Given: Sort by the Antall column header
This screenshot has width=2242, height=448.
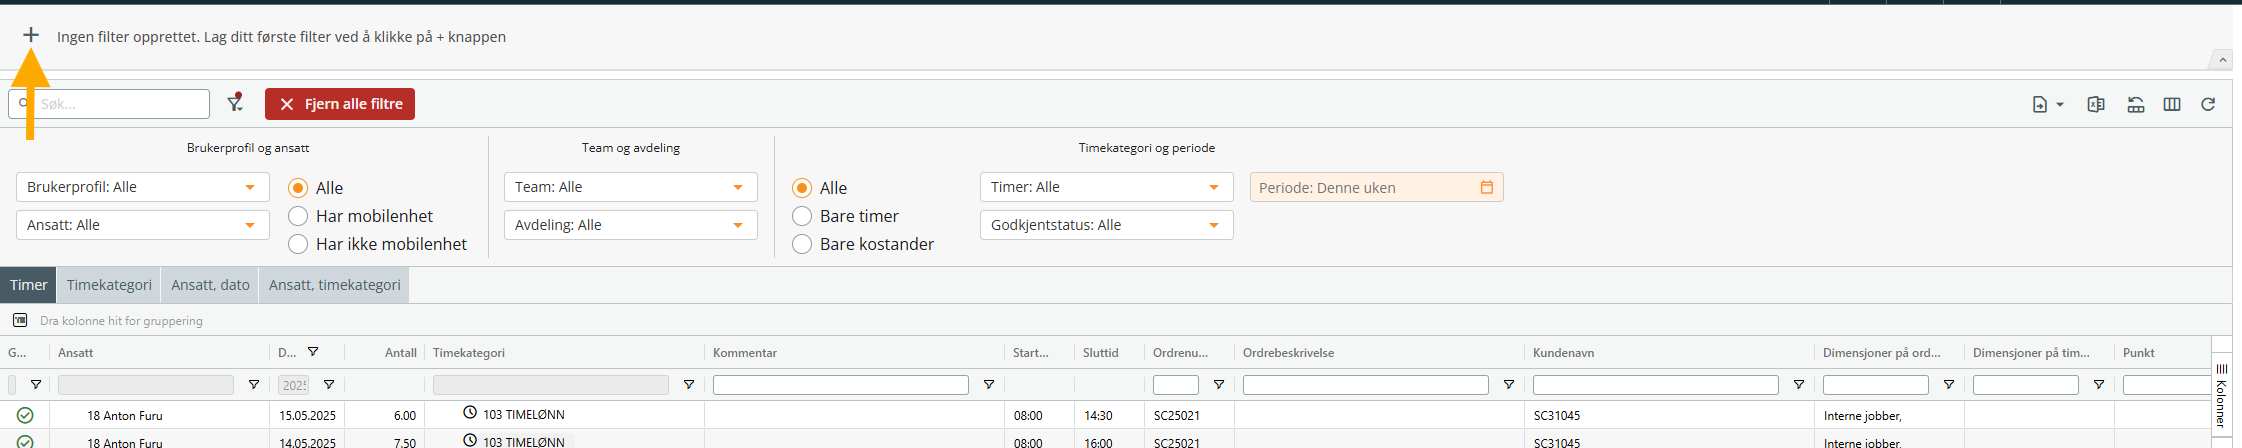Looking at the screenshot, I should (401, 353).
